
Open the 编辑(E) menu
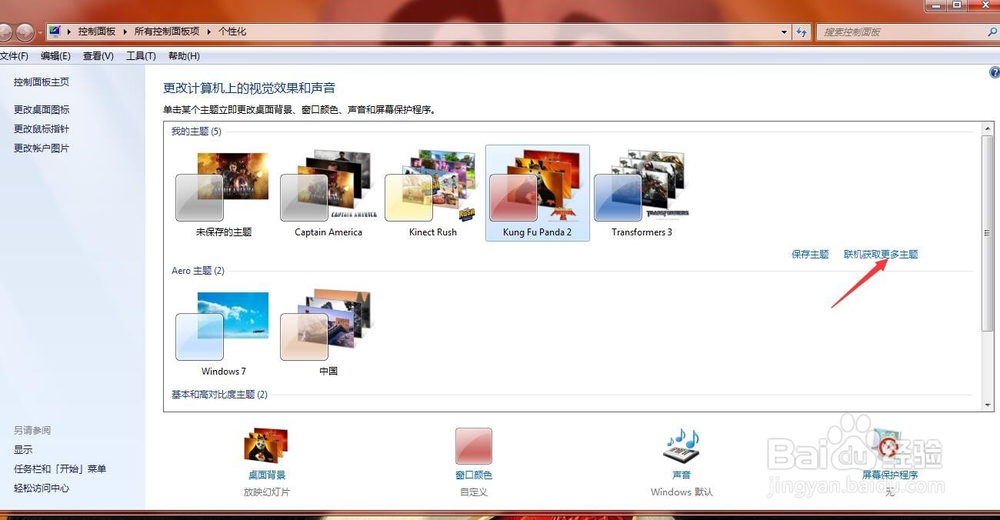pos(55,56)
